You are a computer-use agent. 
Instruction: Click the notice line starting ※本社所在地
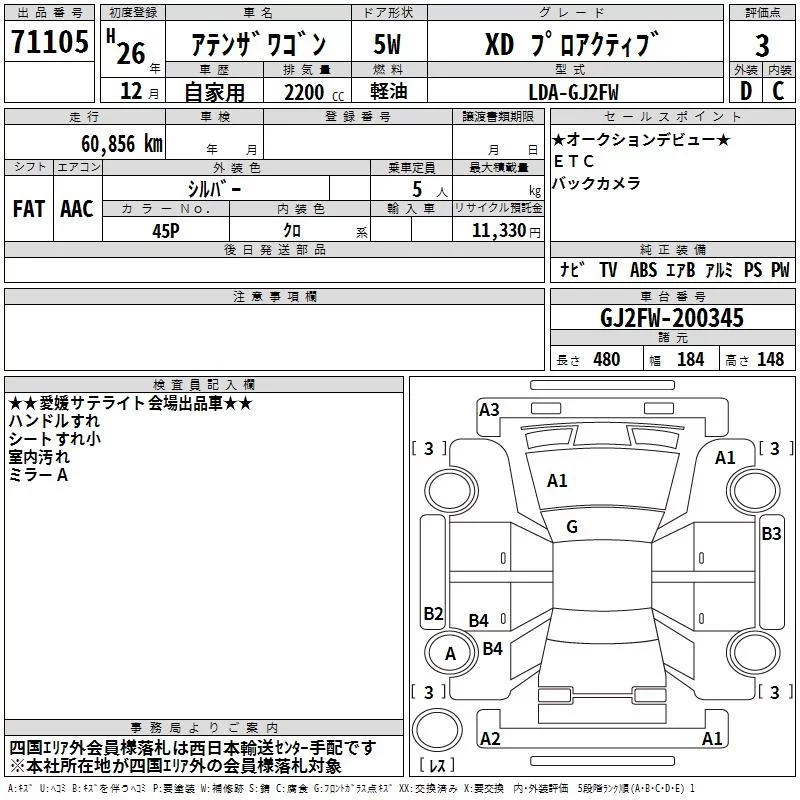[x=176, y=766]
